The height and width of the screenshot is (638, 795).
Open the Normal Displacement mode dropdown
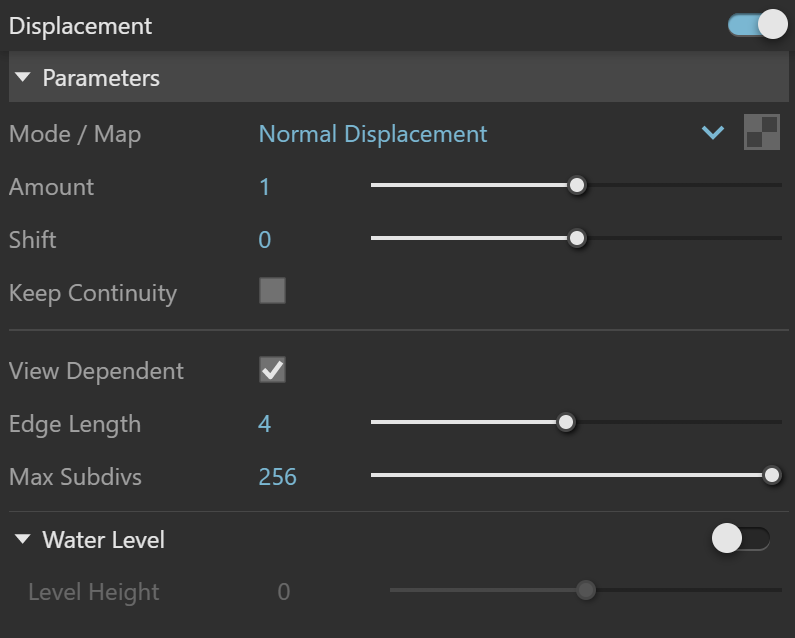[x=373, y=134]
